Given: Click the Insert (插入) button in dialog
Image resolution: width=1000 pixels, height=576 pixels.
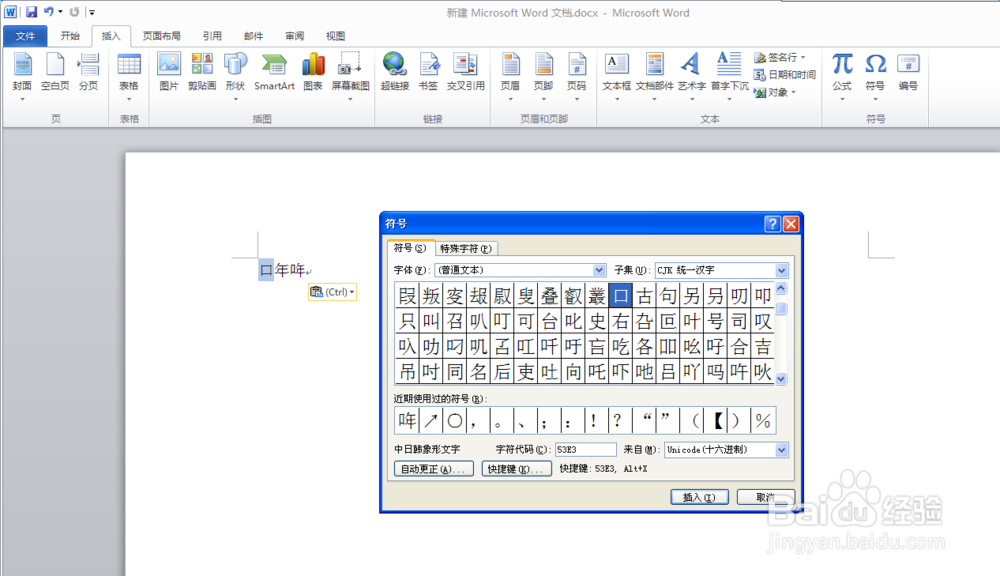Looking at the screenshot, I should coord(699,497).
